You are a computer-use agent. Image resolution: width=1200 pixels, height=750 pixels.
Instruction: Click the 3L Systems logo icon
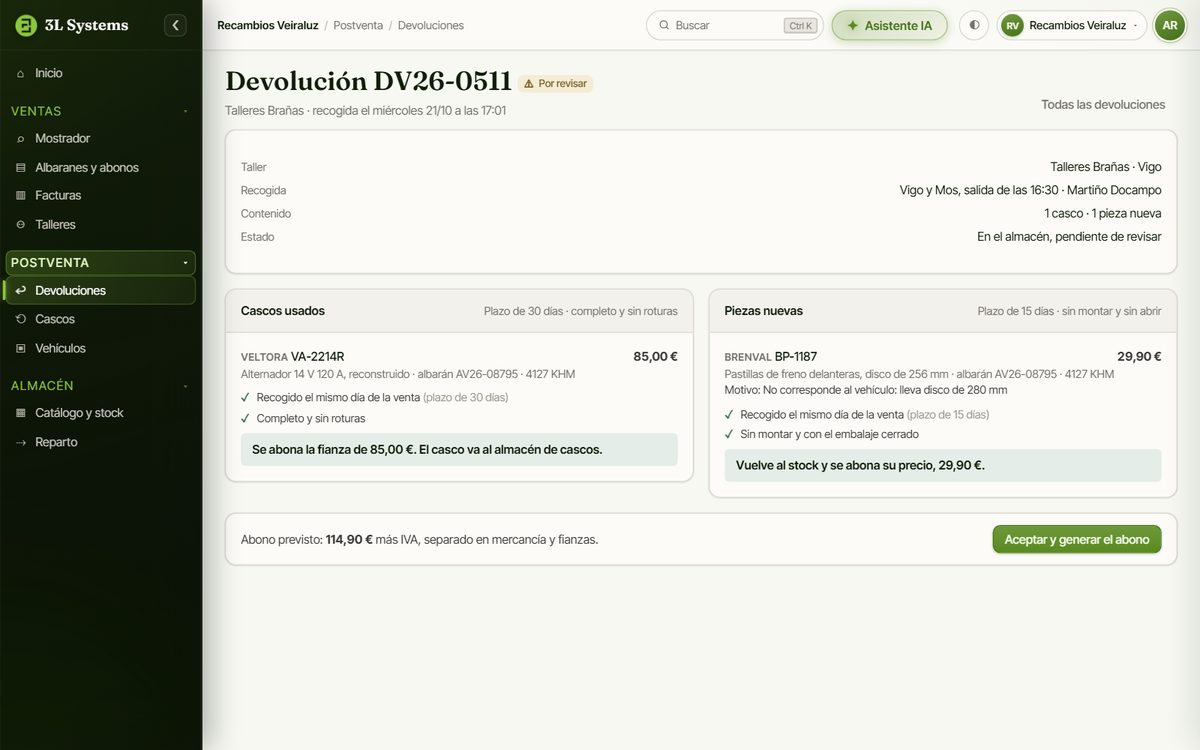[26, 25]
